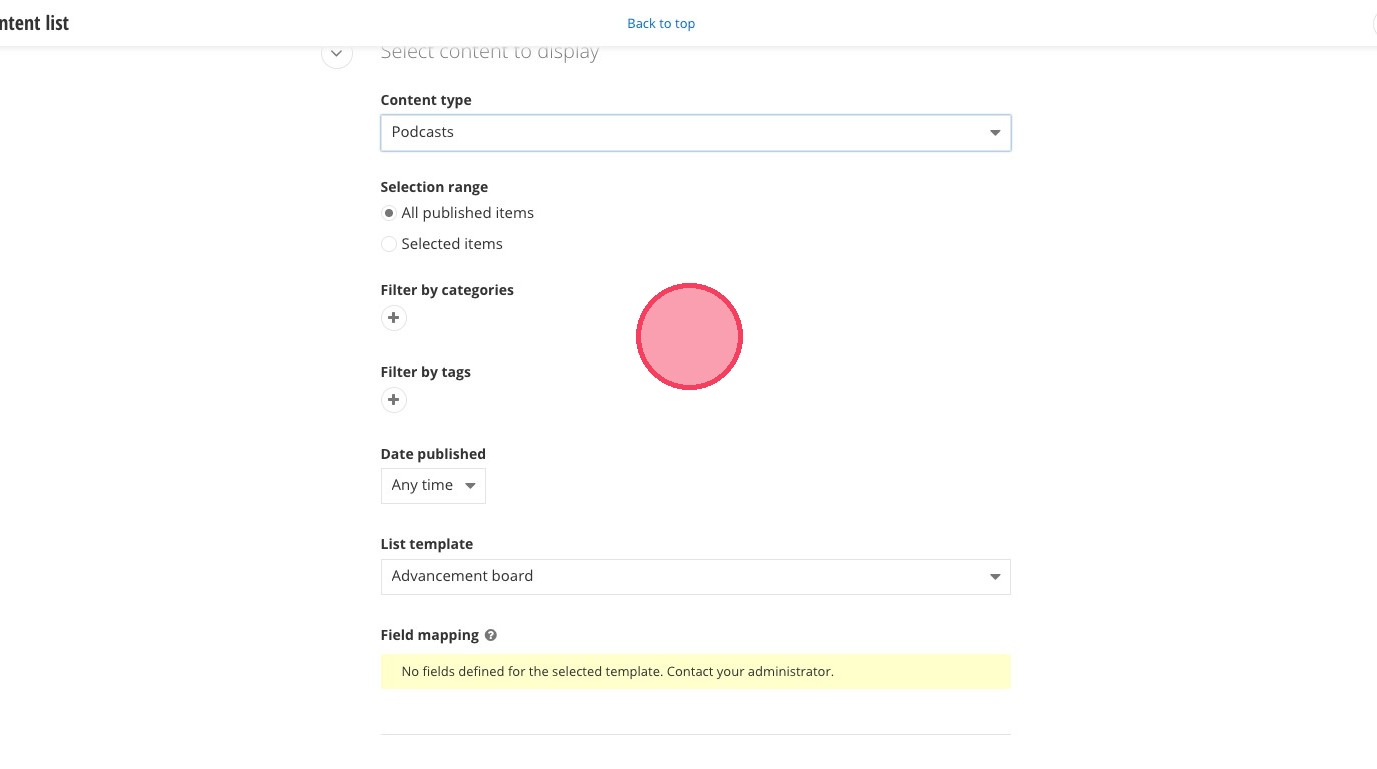The height and width of the screenshot is (769, 1377).
Task: Click the Filter by categories label
Action: coord(447,290)
